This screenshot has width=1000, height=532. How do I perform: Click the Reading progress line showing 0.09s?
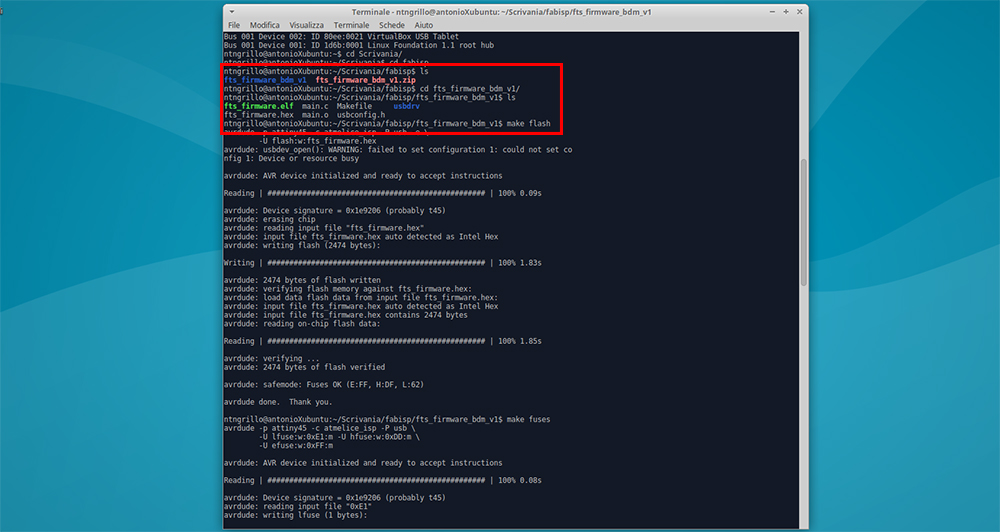[x=383, y=193]
